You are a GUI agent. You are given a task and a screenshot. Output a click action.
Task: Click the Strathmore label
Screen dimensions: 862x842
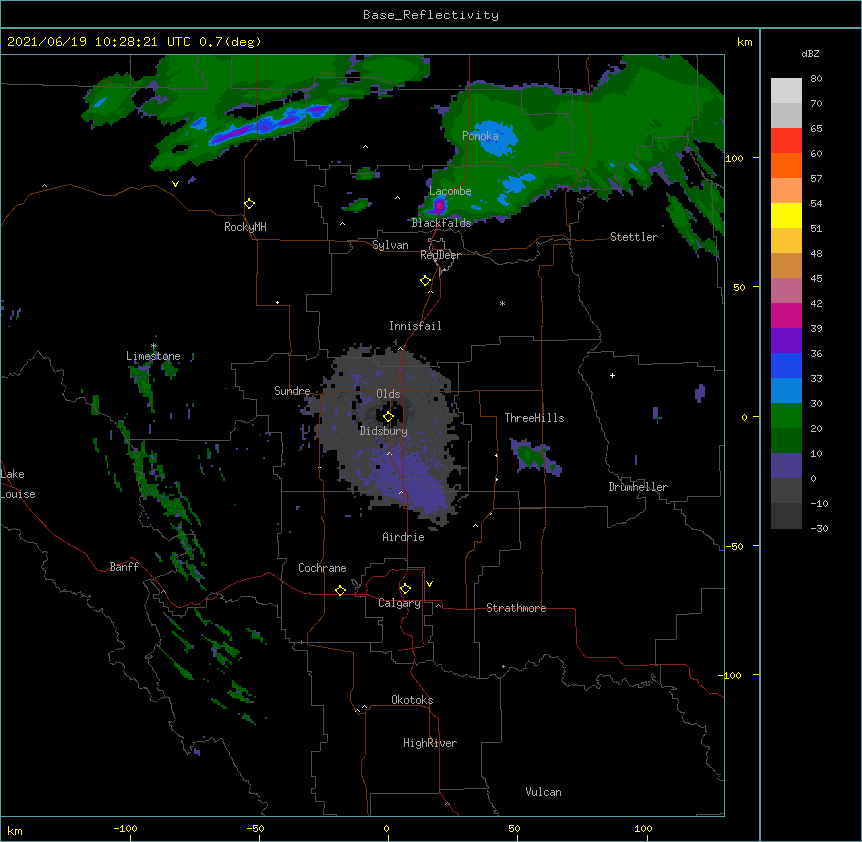(516, 608)
